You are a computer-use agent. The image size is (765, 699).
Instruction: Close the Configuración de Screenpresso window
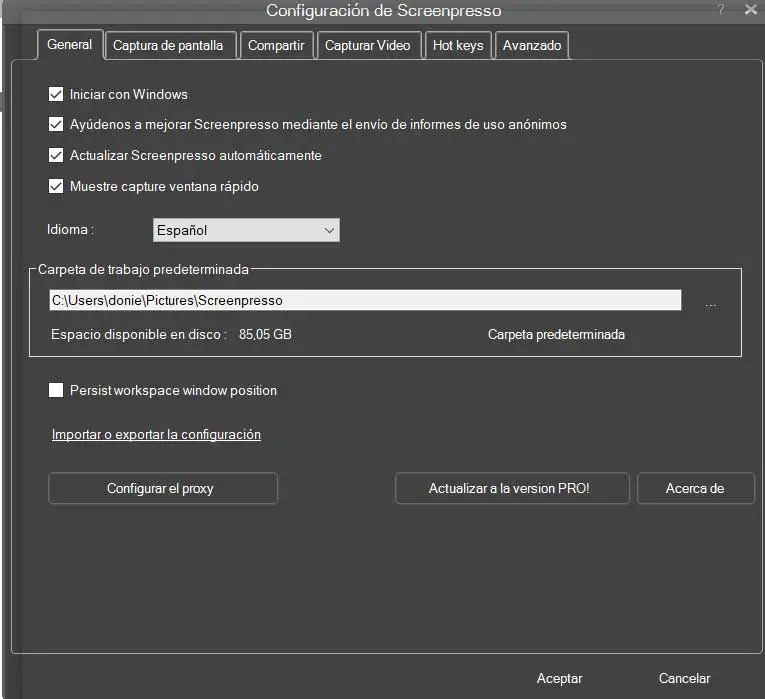click(751, 9)
